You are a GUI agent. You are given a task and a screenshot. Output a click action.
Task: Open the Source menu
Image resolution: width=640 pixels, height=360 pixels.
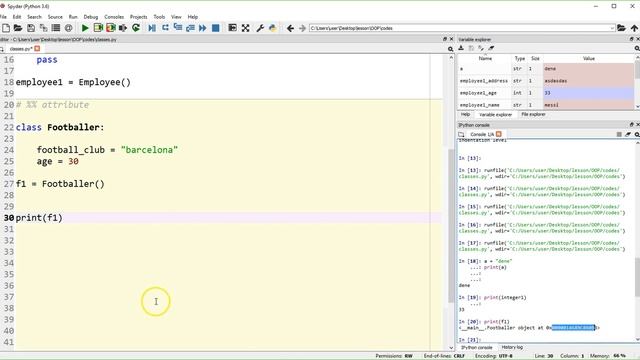click(55, 17)
